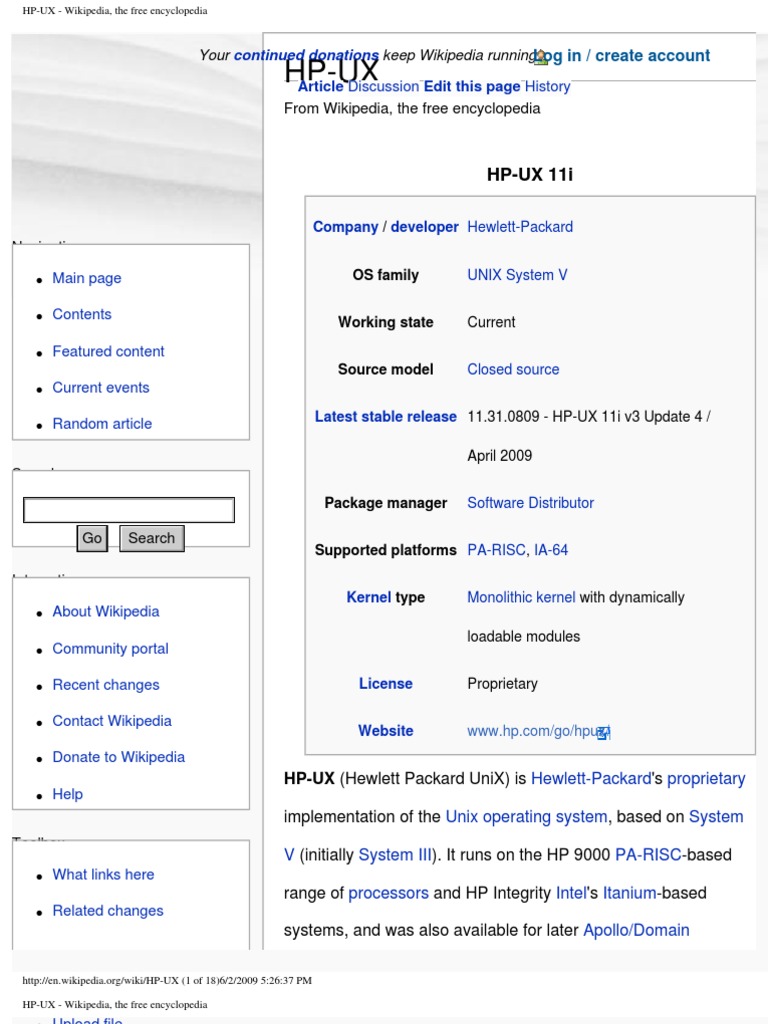Open the Article tab
Image resolution: width=768 pixels, height=1024 pixels.
[x=321, y=86]
